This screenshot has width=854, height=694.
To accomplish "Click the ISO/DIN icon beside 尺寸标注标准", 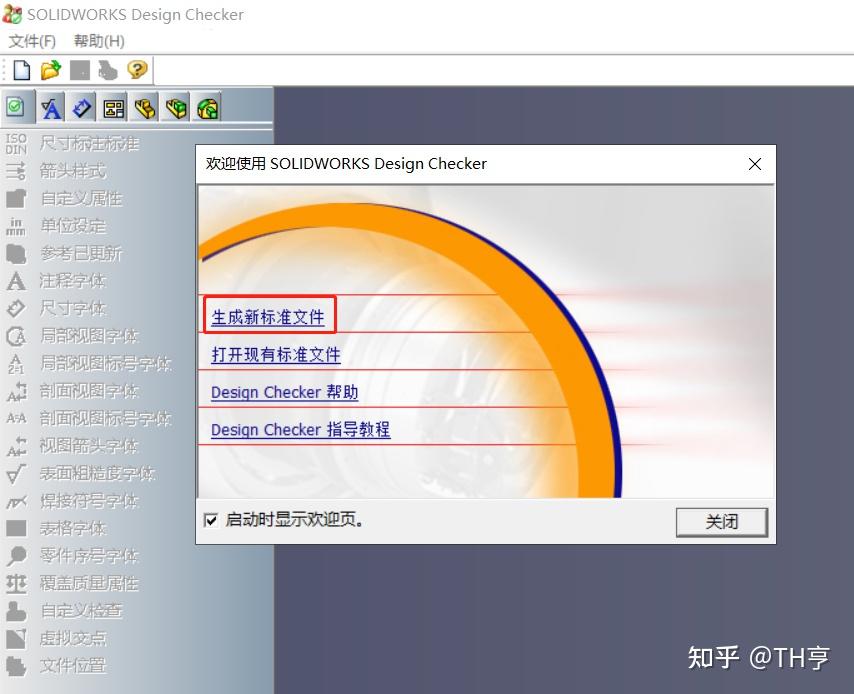I will click(x=15, y=142).
